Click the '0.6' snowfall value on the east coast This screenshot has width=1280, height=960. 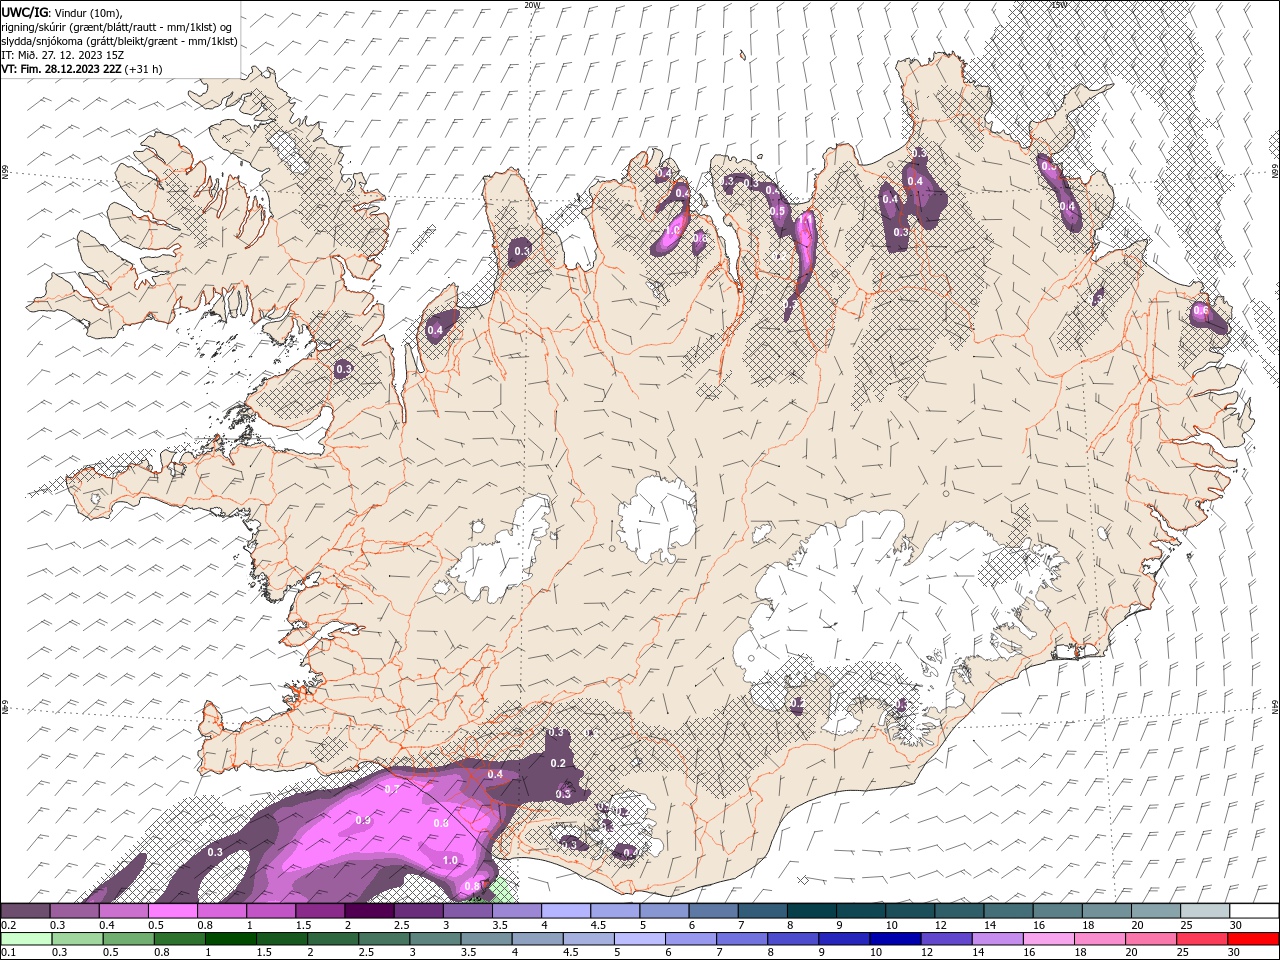[x=1201, y=311]
